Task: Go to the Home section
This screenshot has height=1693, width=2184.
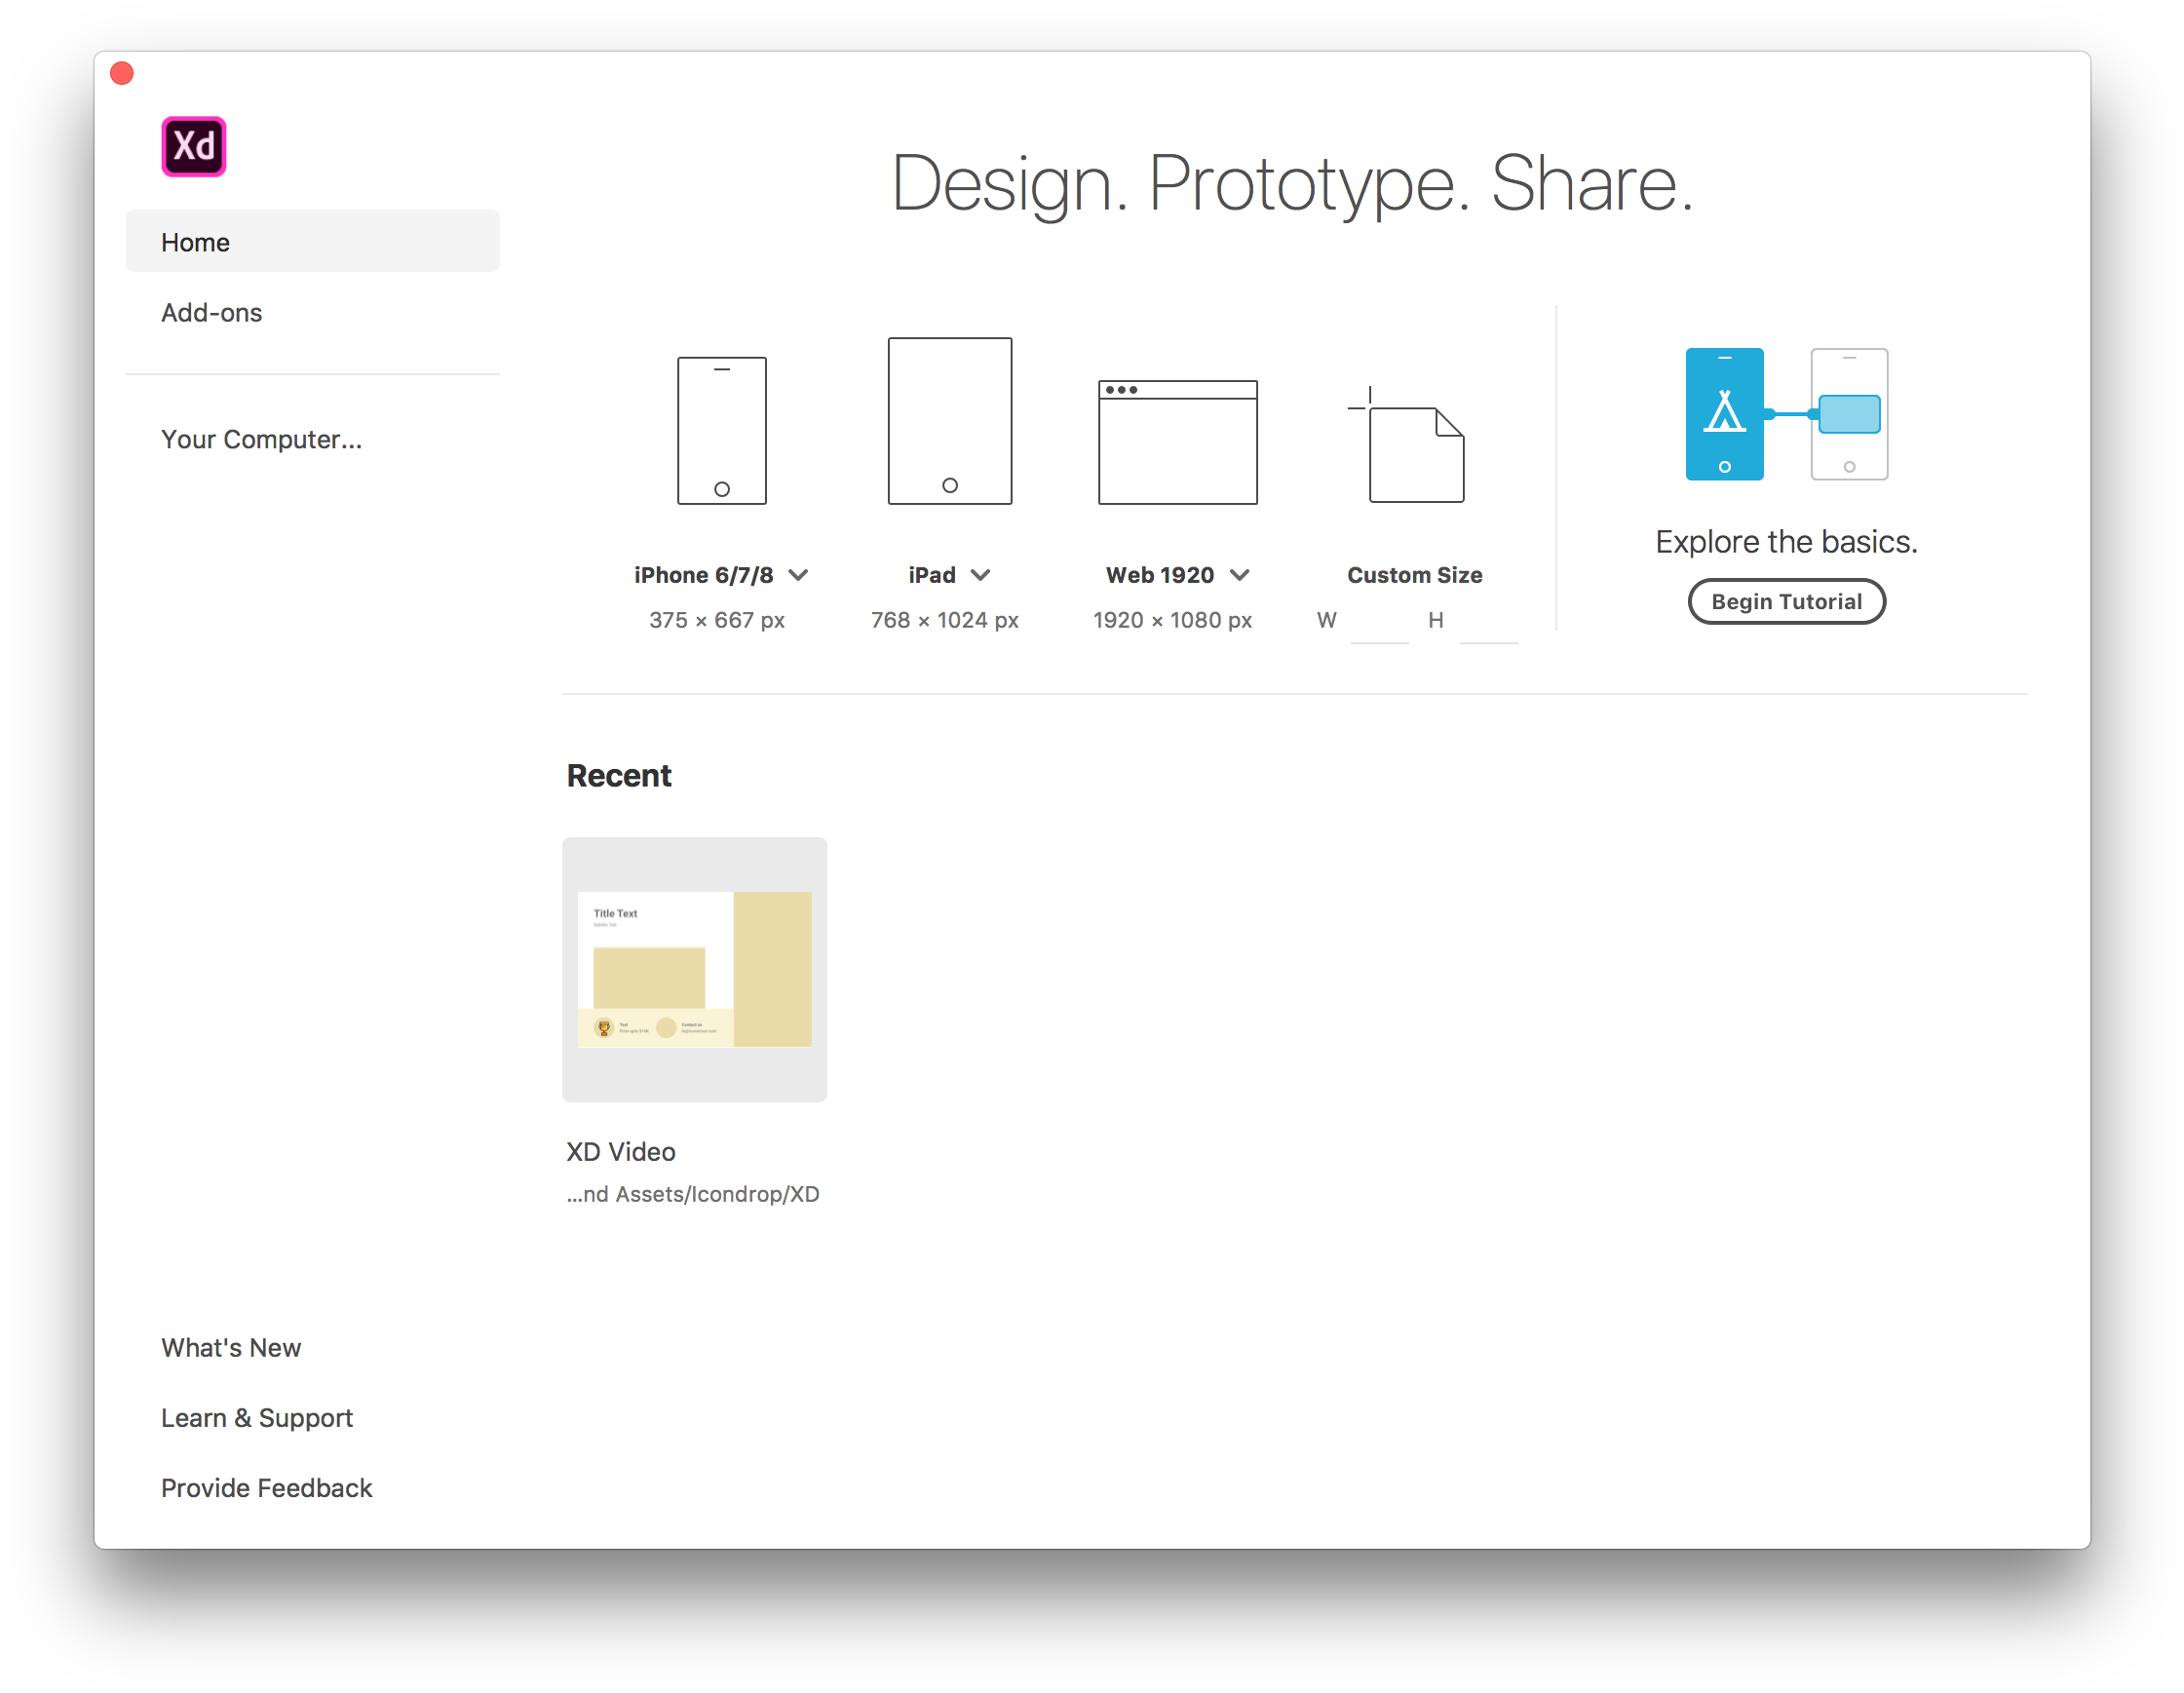Action: [x=312, y=241]
